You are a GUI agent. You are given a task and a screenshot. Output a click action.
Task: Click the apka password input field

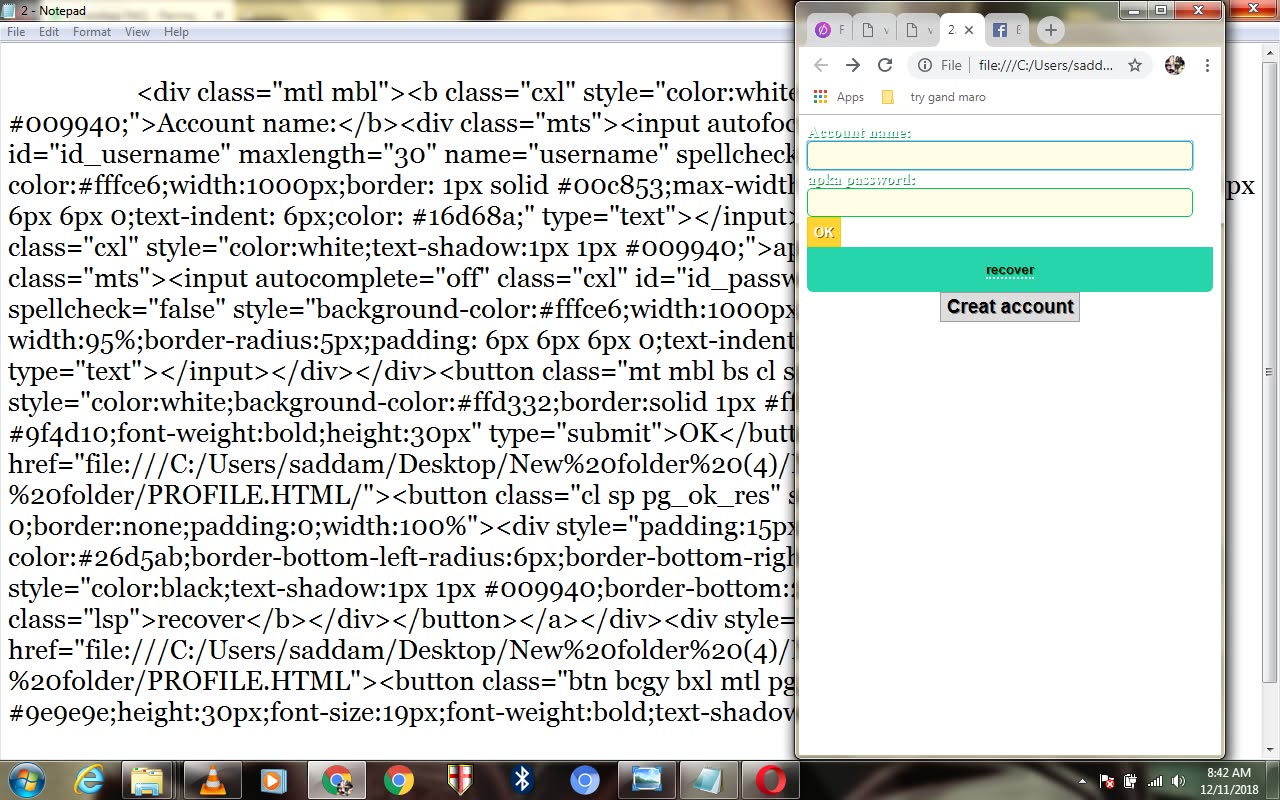click(x=1000, y=202)
